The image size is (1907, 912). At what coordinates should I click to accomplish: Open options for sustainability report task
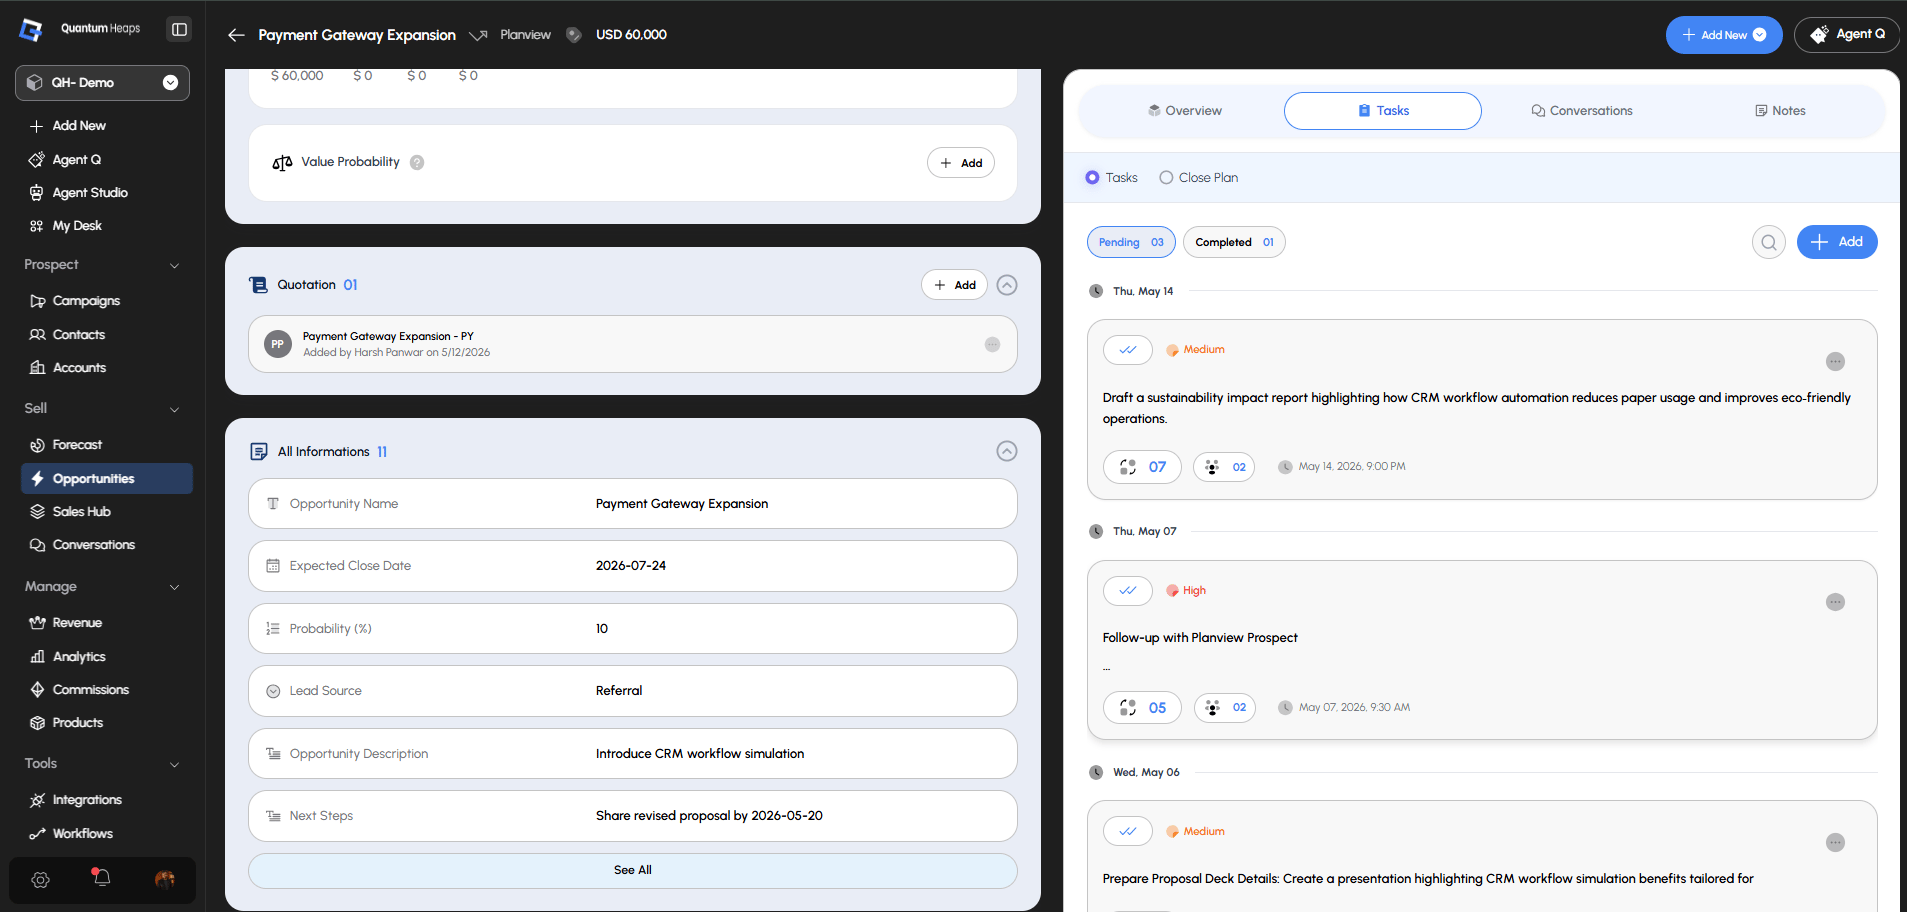(1835, 361)
